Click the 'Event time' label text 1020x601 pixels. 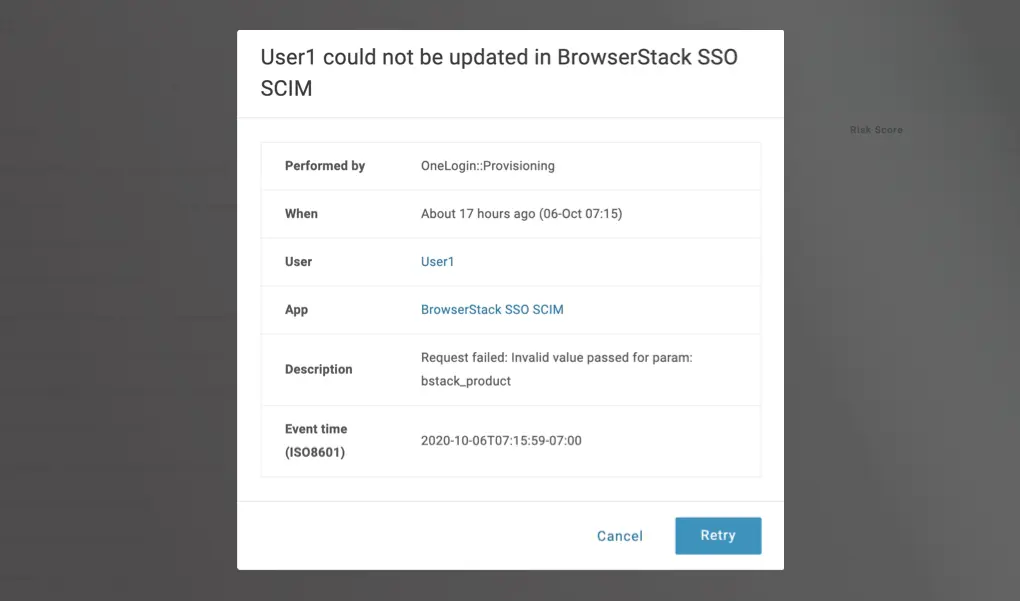[316, 429]
